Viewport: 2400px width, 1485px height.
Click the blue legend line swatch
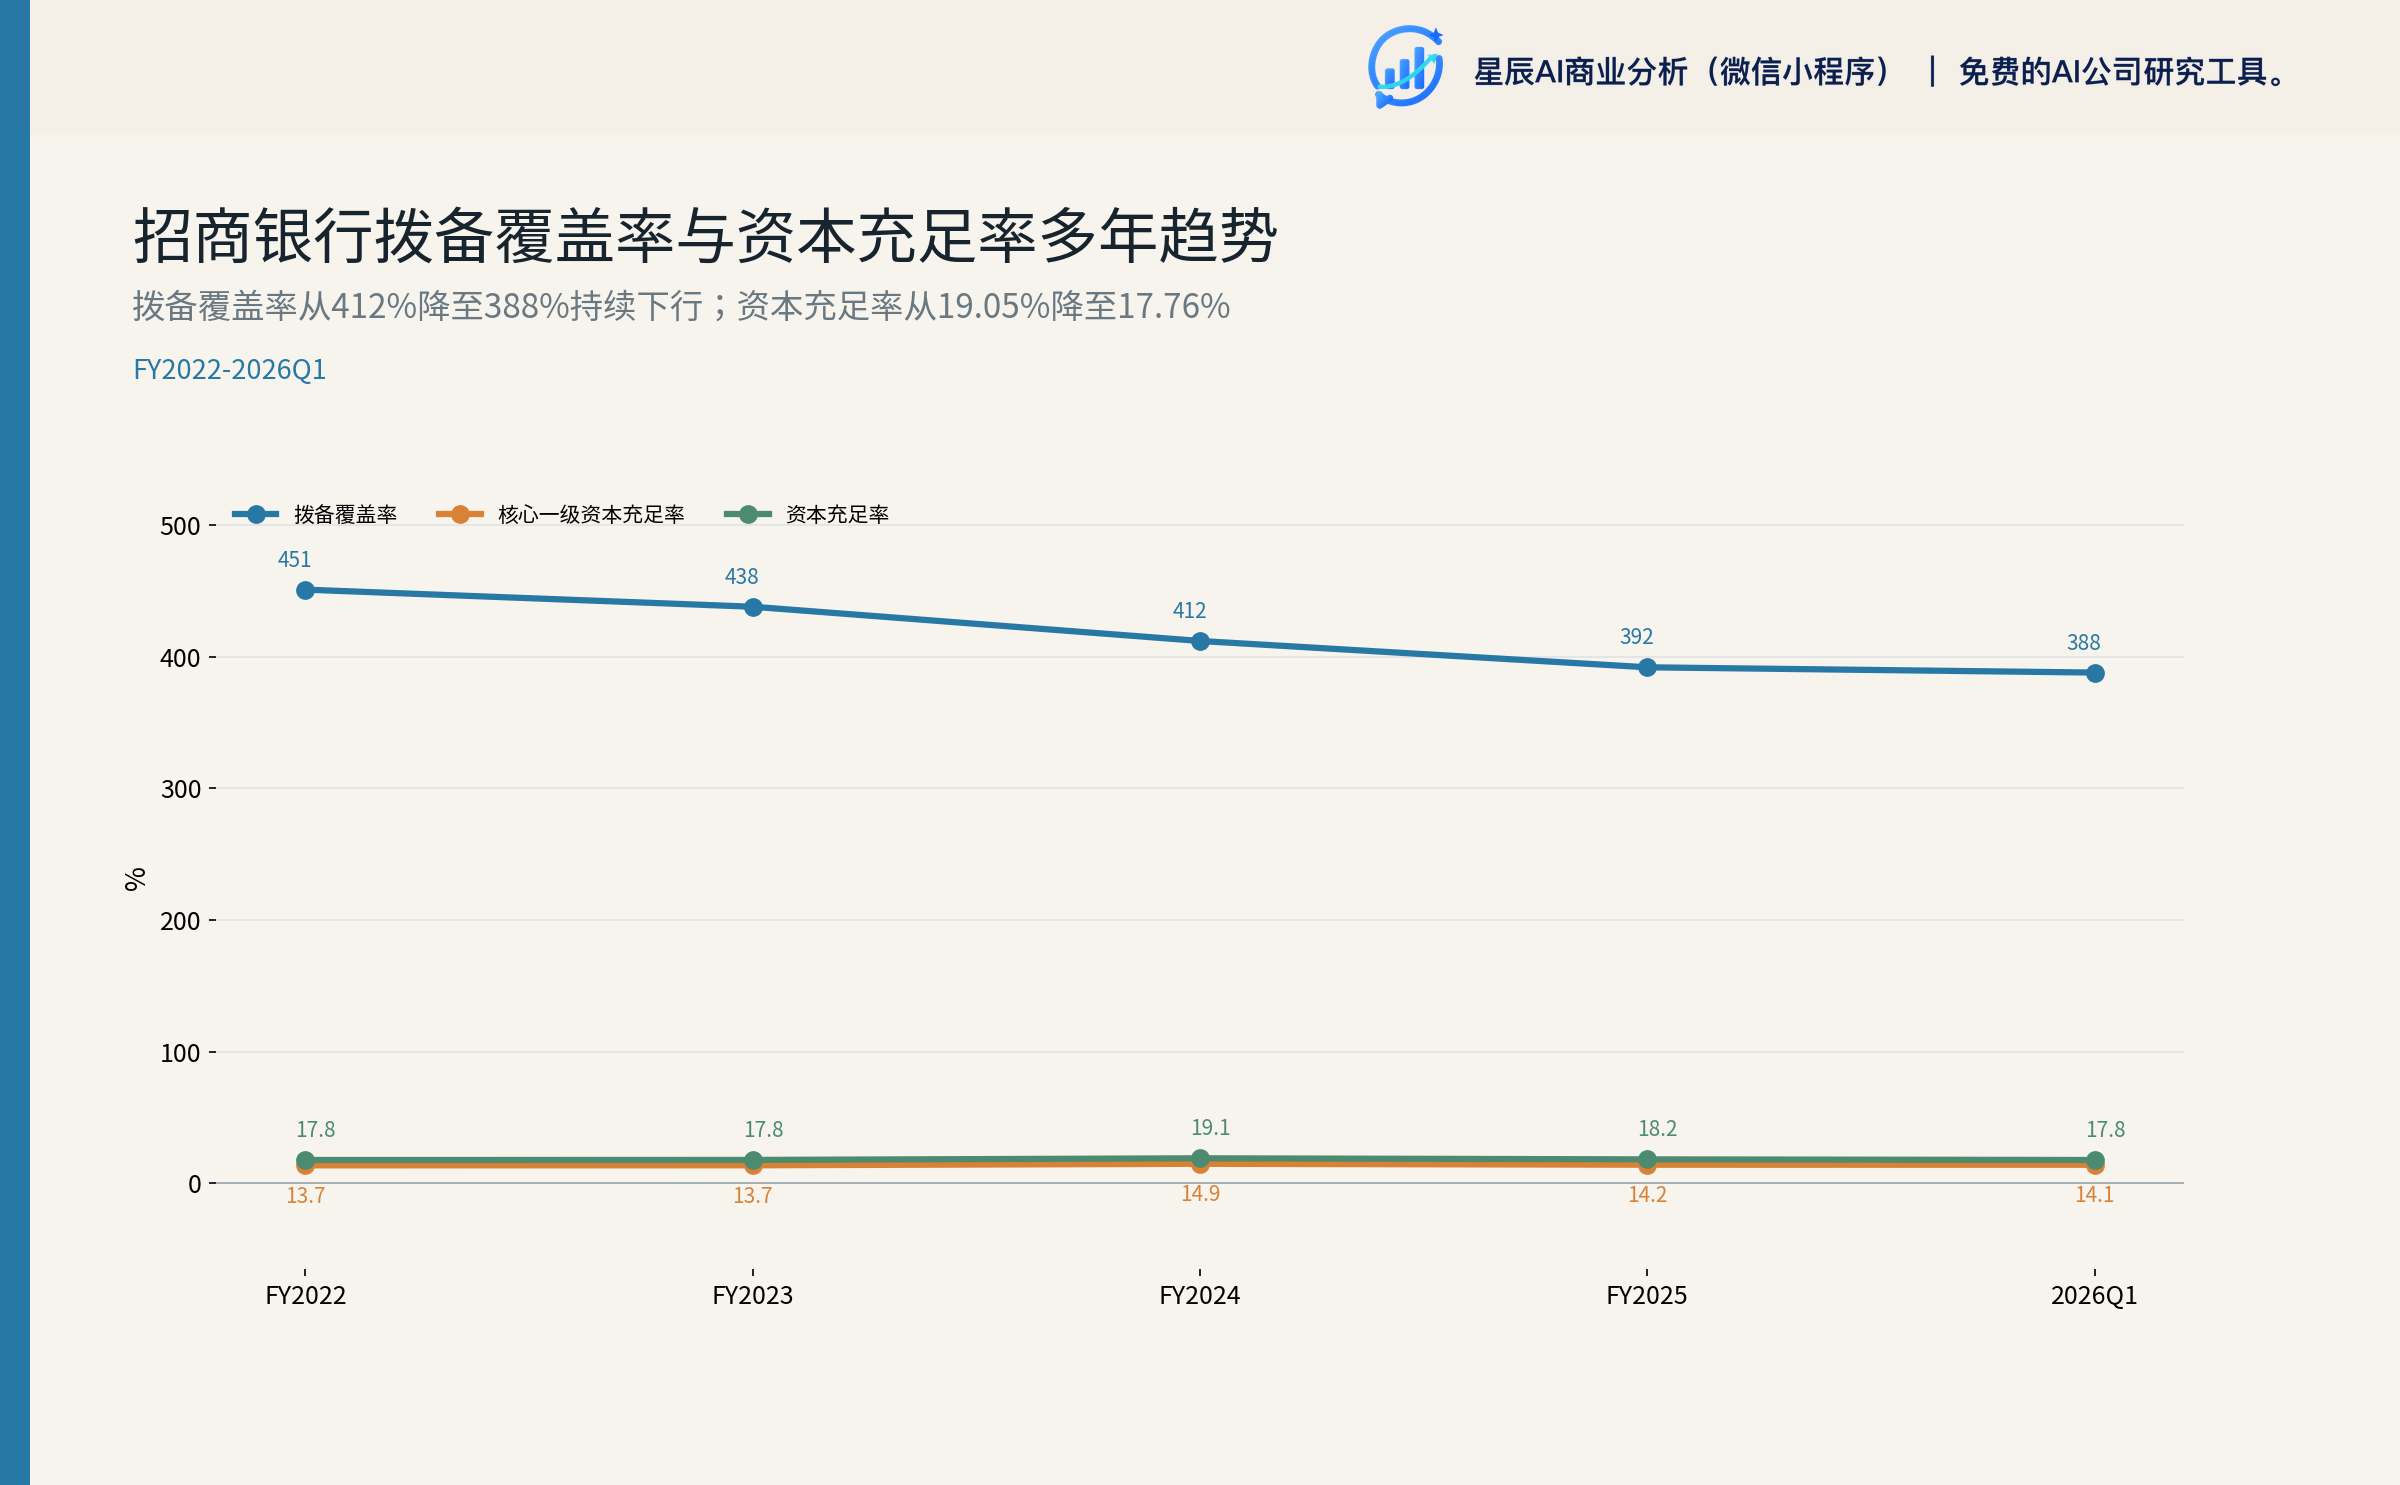(256, 514)
